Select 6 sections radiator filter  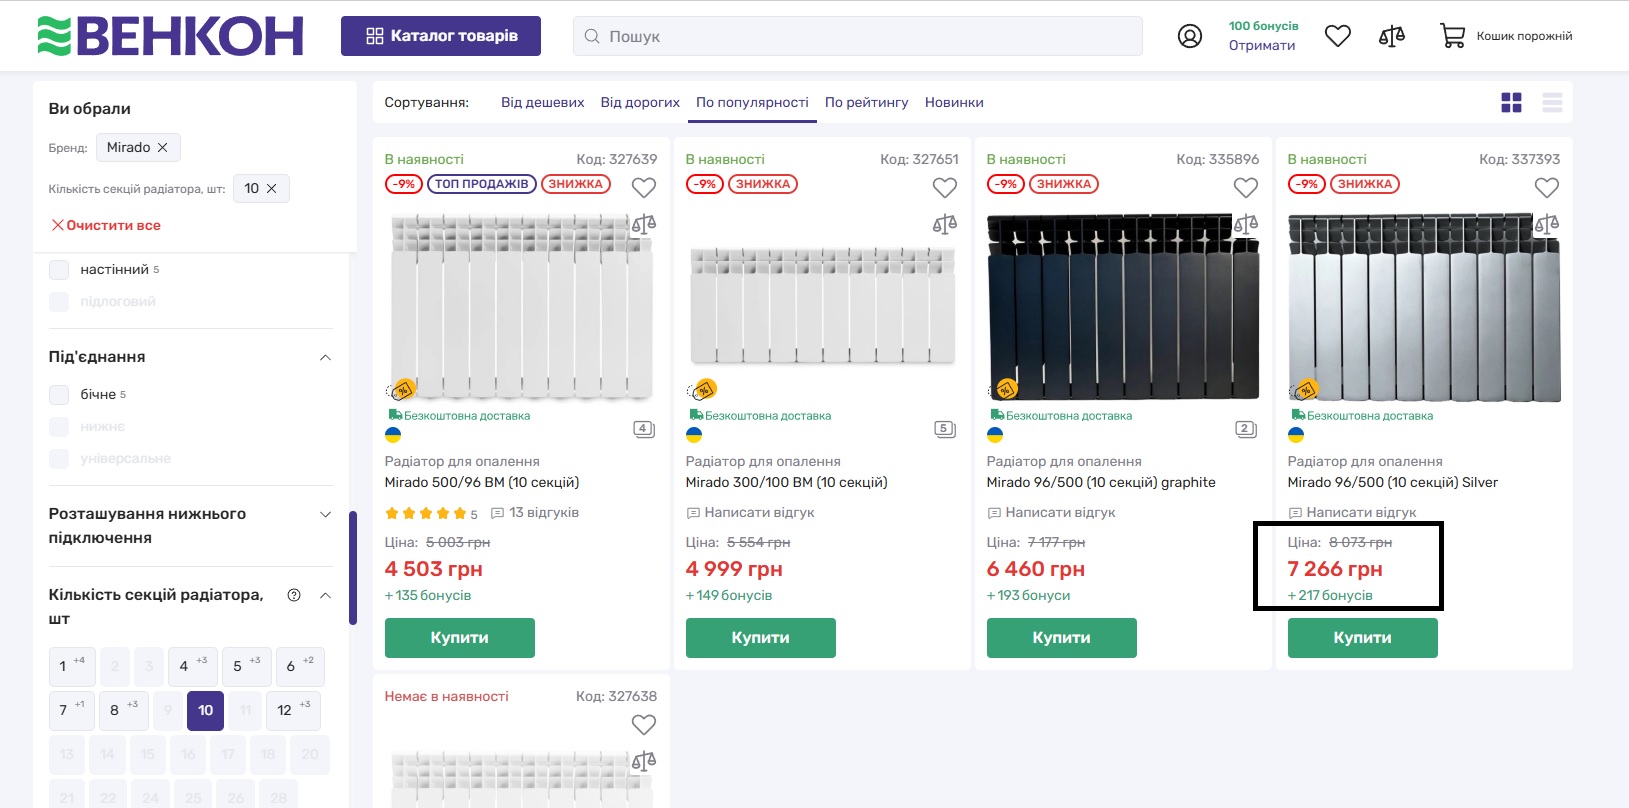pos(300,666)
